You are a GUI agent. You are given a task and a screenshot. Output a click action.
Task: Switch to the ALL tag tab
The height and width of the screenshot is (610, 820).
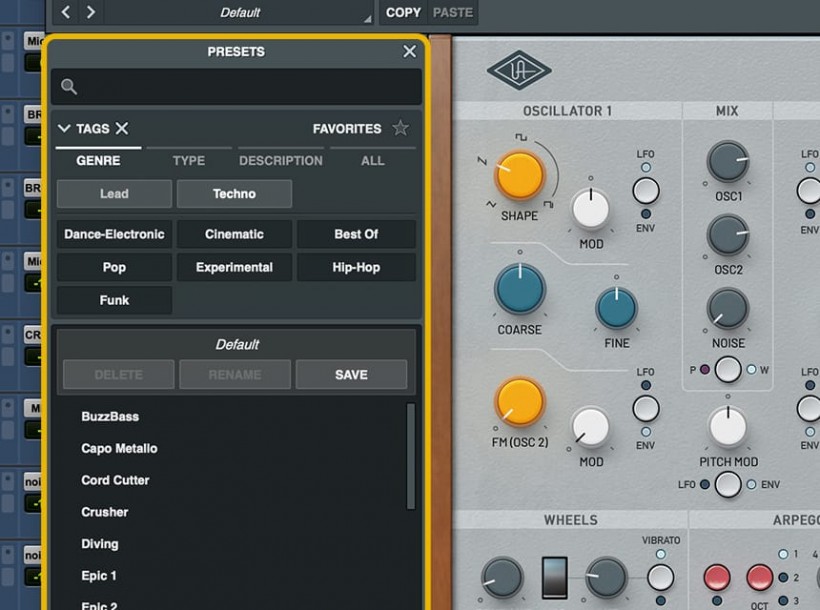point(373,161)
